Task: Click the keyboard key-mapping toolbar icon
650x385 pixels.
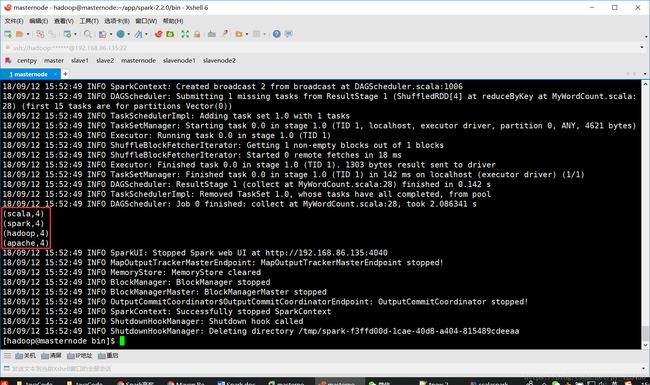Action: coord(212,34)
